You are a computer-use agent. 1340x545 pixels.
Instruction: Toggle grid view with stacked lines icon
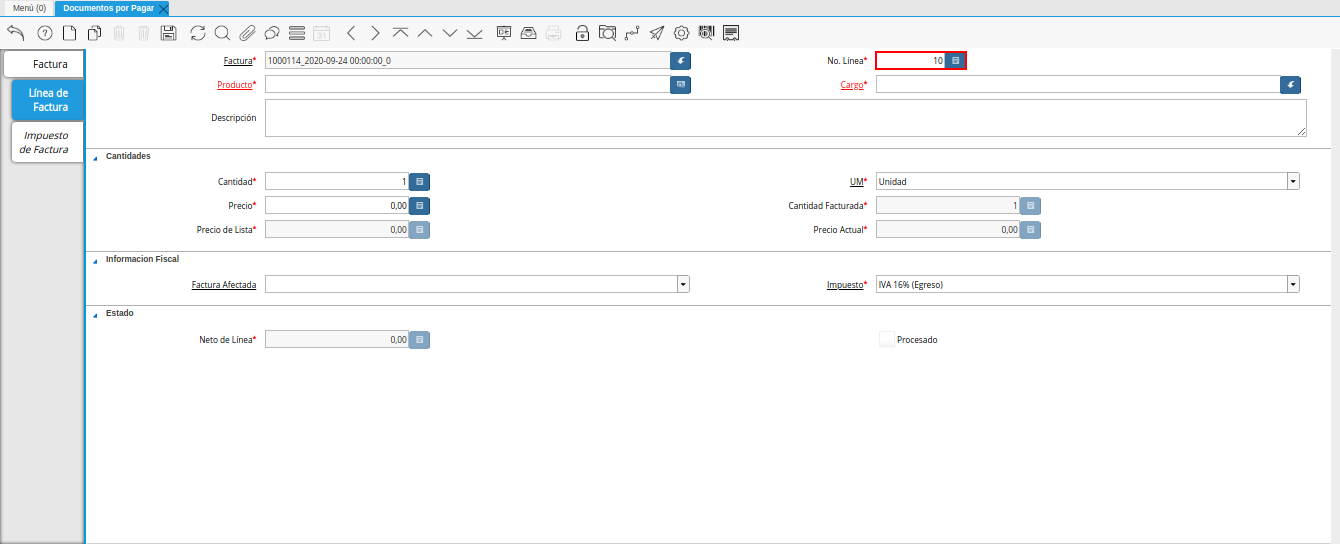(x=296, y=32)
